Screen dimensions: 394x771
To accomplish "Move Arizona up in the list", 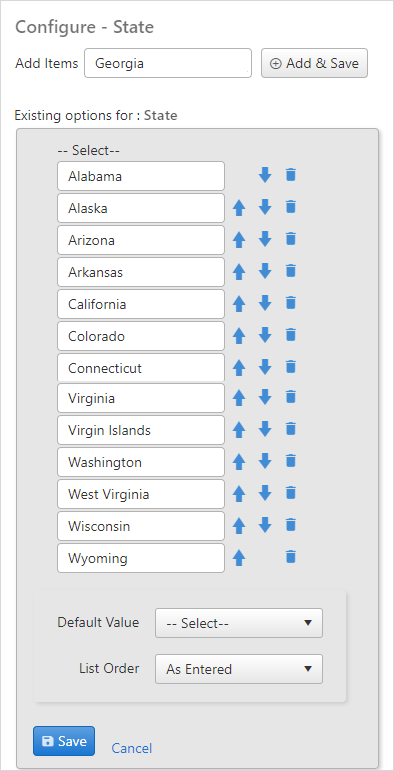I will coord(239,239).
